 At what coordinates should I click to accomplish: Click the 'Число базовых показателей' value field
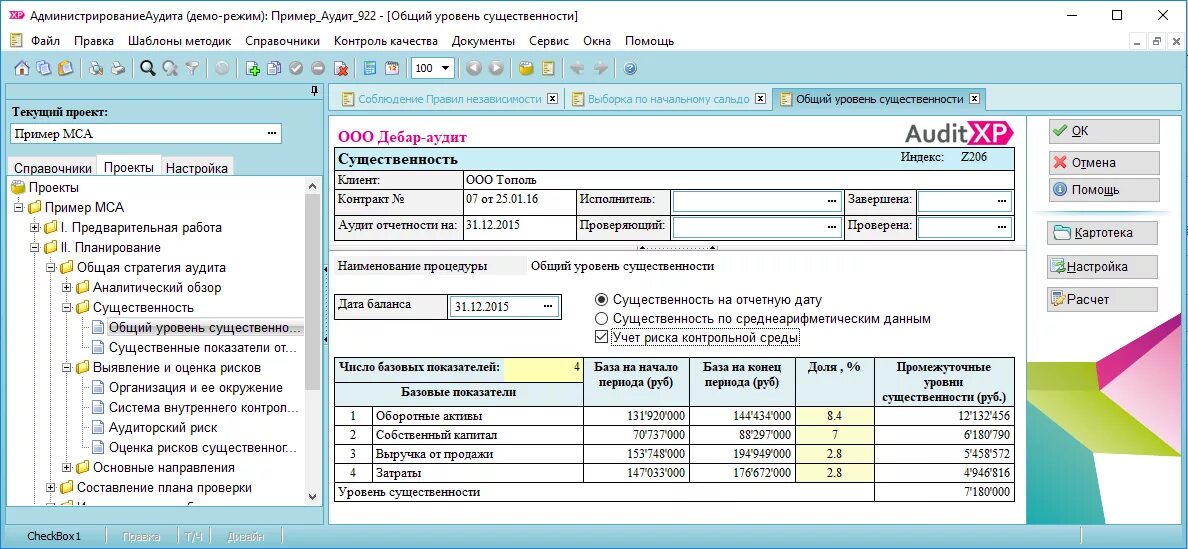[x=544, y=369]
